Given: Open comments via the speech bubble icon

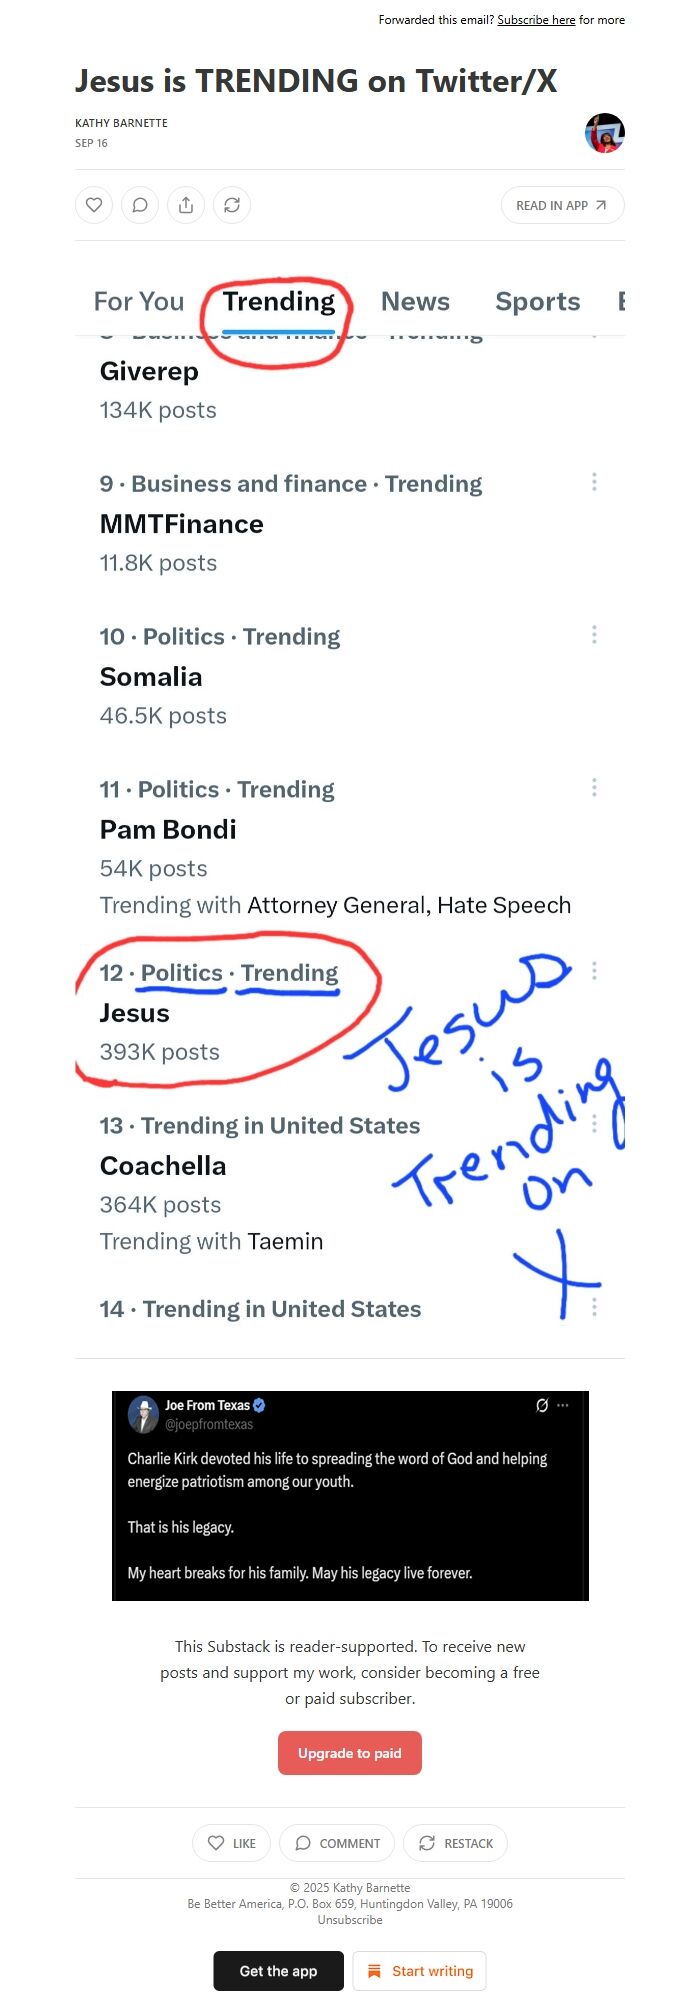Looking at the screenshot, I should tap(140, 205).
